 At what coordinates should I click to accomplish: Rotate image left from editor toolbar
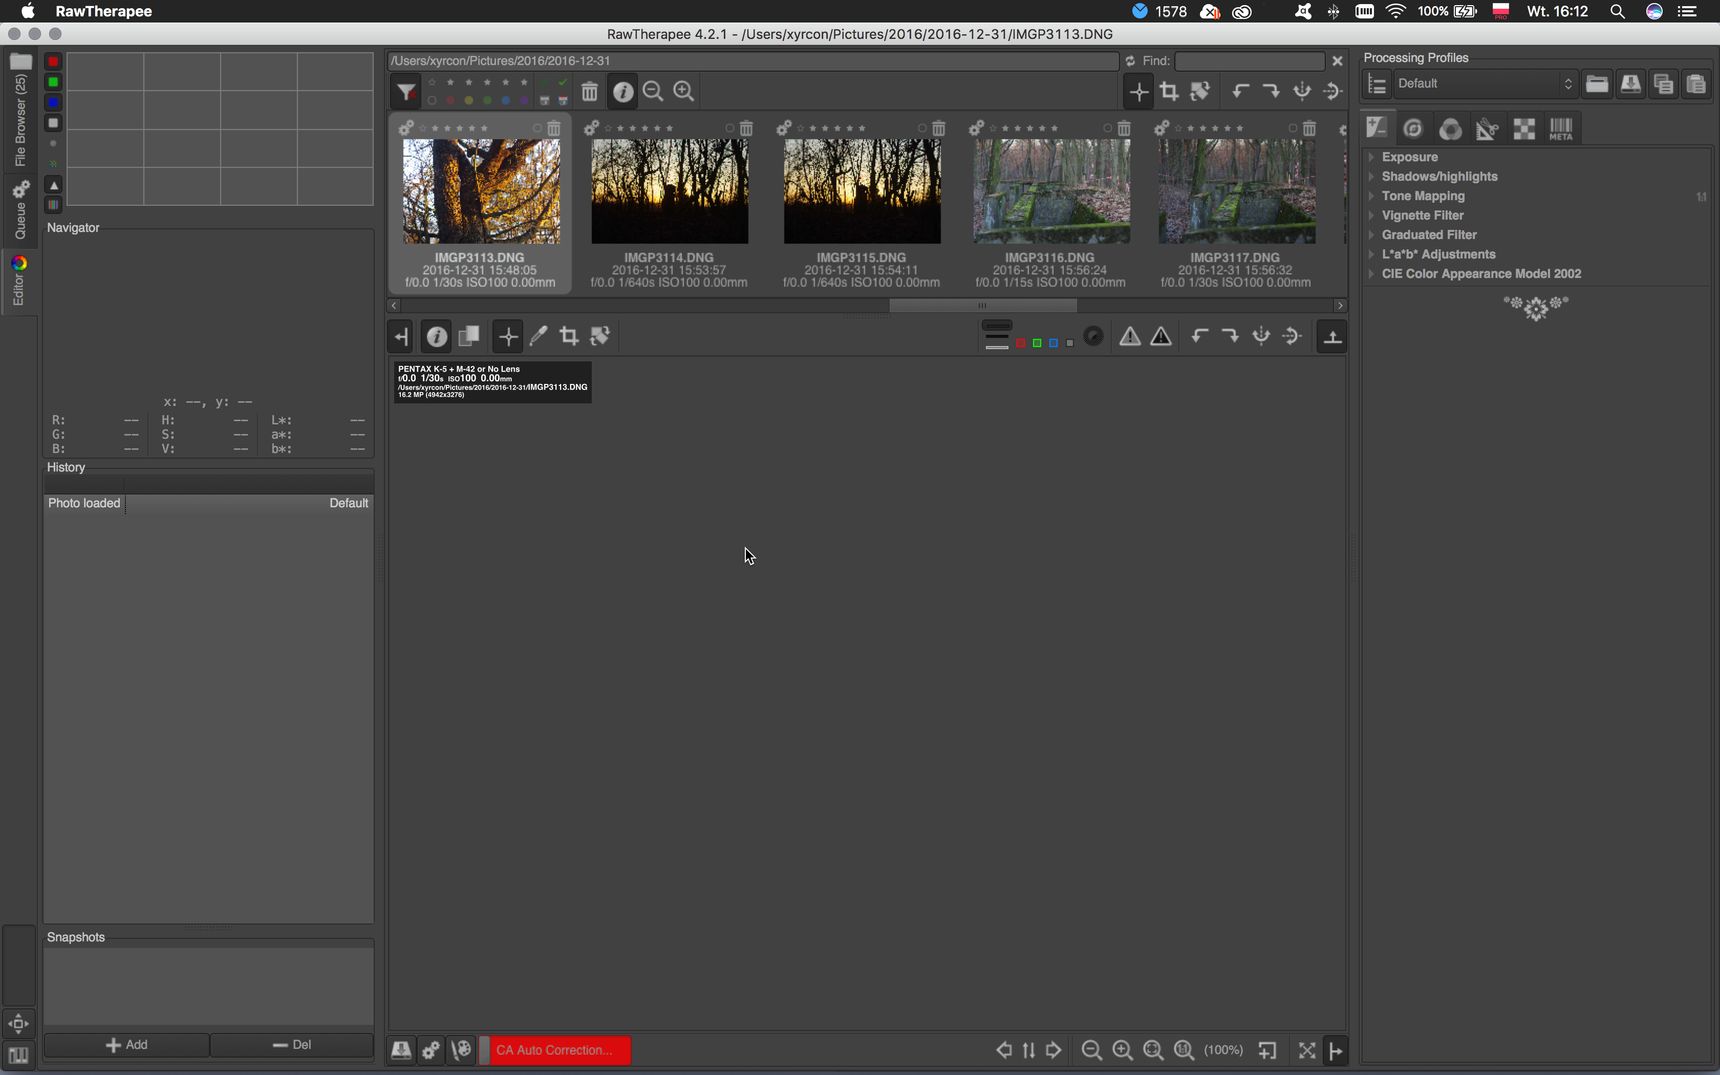1199,337
